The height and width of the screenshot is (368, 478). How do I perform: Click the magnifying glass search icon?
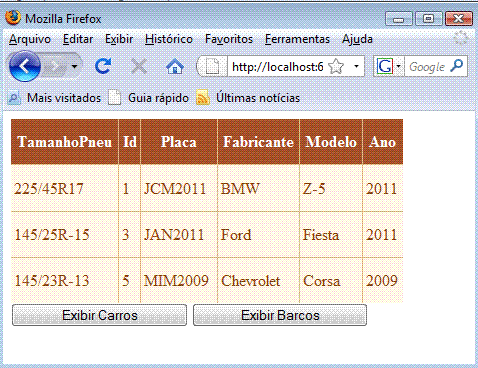457,66
